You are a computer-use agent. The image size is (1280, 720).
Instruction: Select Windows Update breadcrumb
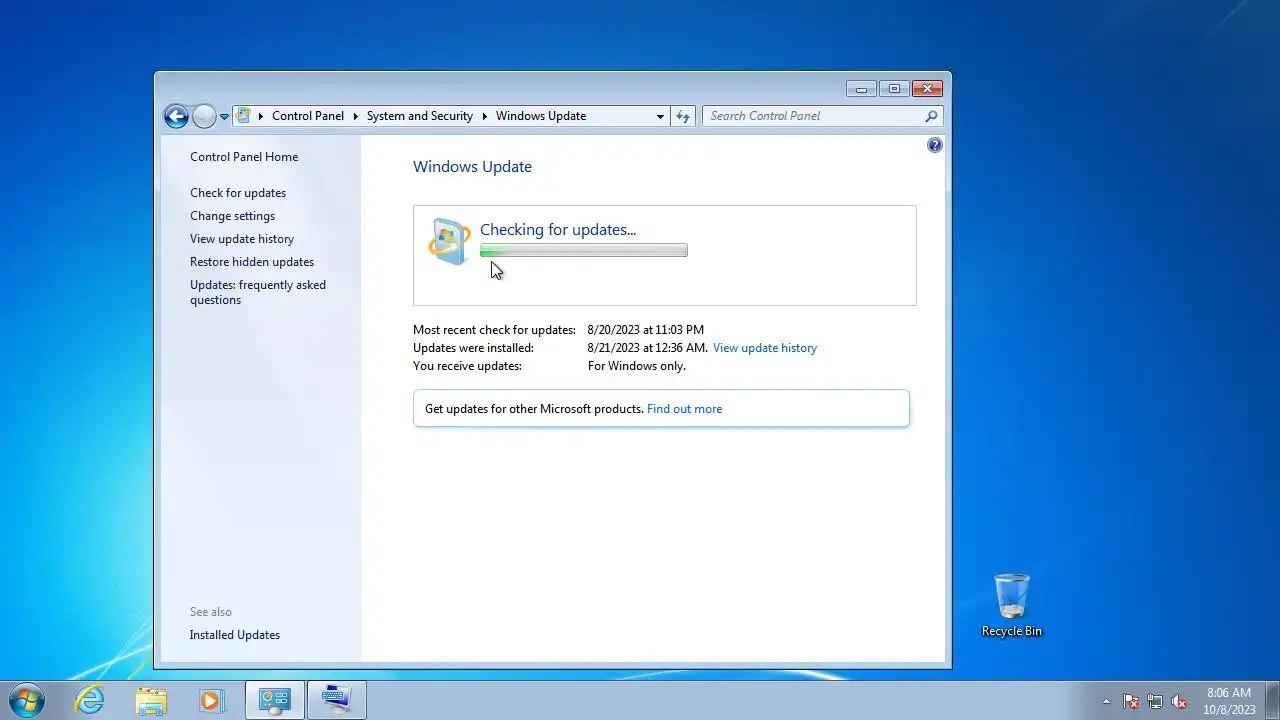[x=541, y=116]
